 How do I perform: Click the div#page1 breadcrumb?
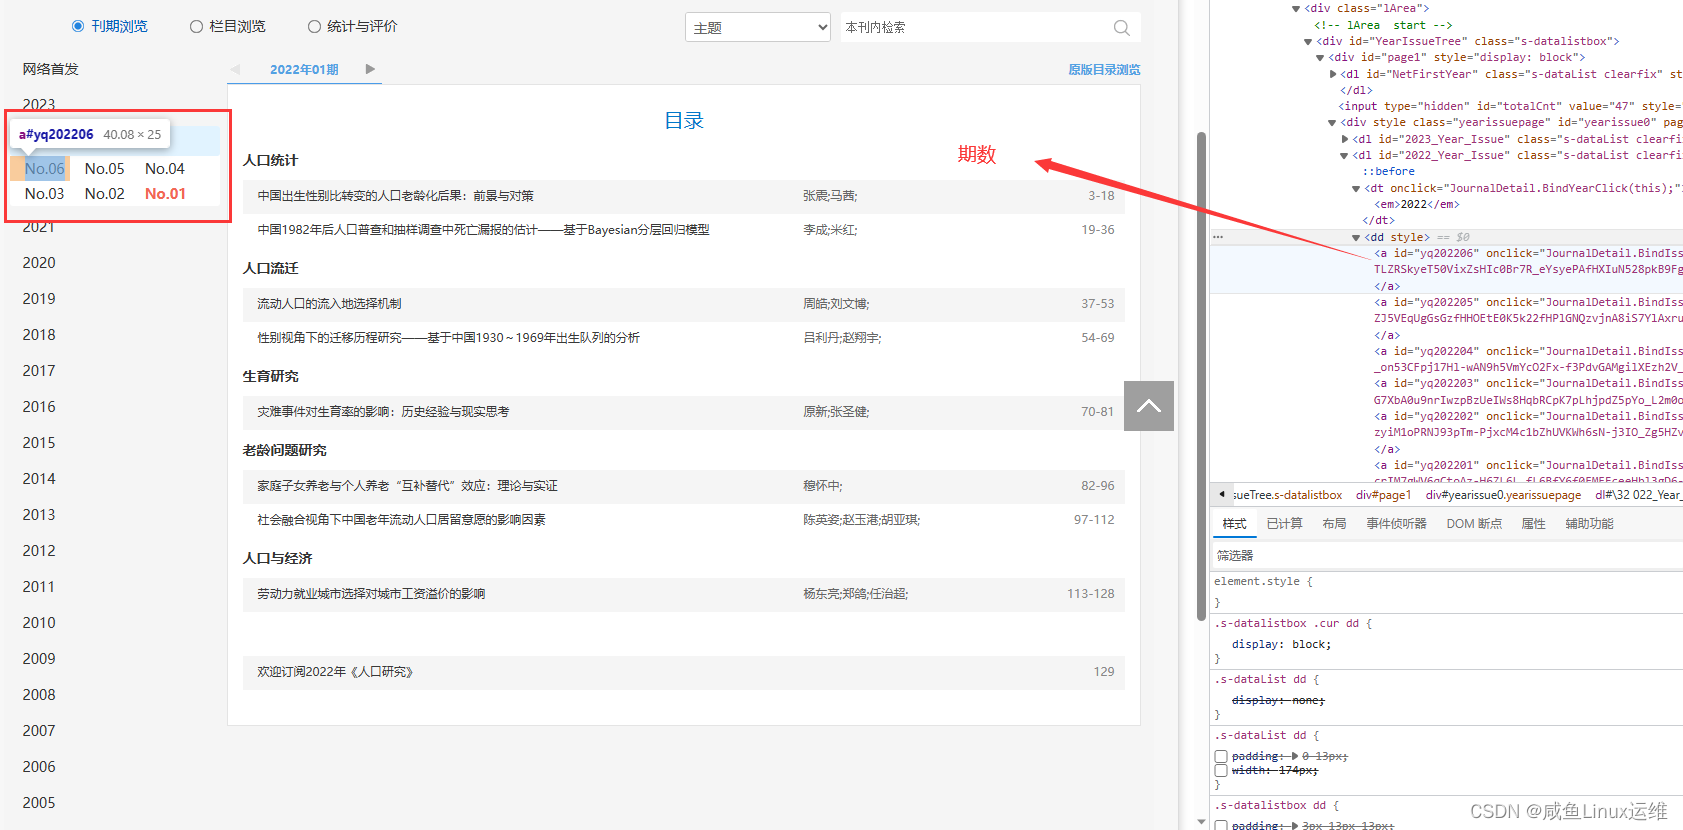(1383, 495)
